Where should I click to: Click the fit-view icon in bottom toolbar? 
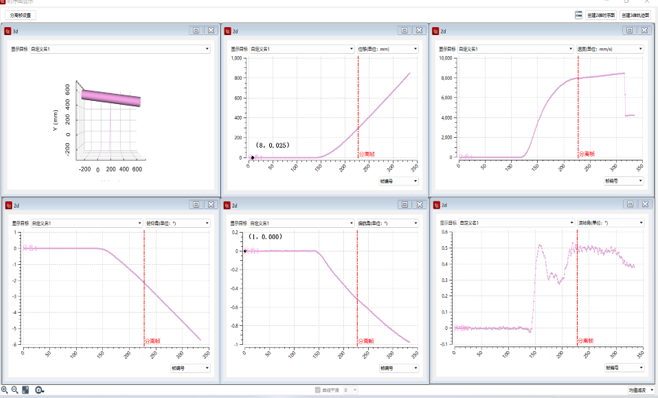tap(26, 390)
